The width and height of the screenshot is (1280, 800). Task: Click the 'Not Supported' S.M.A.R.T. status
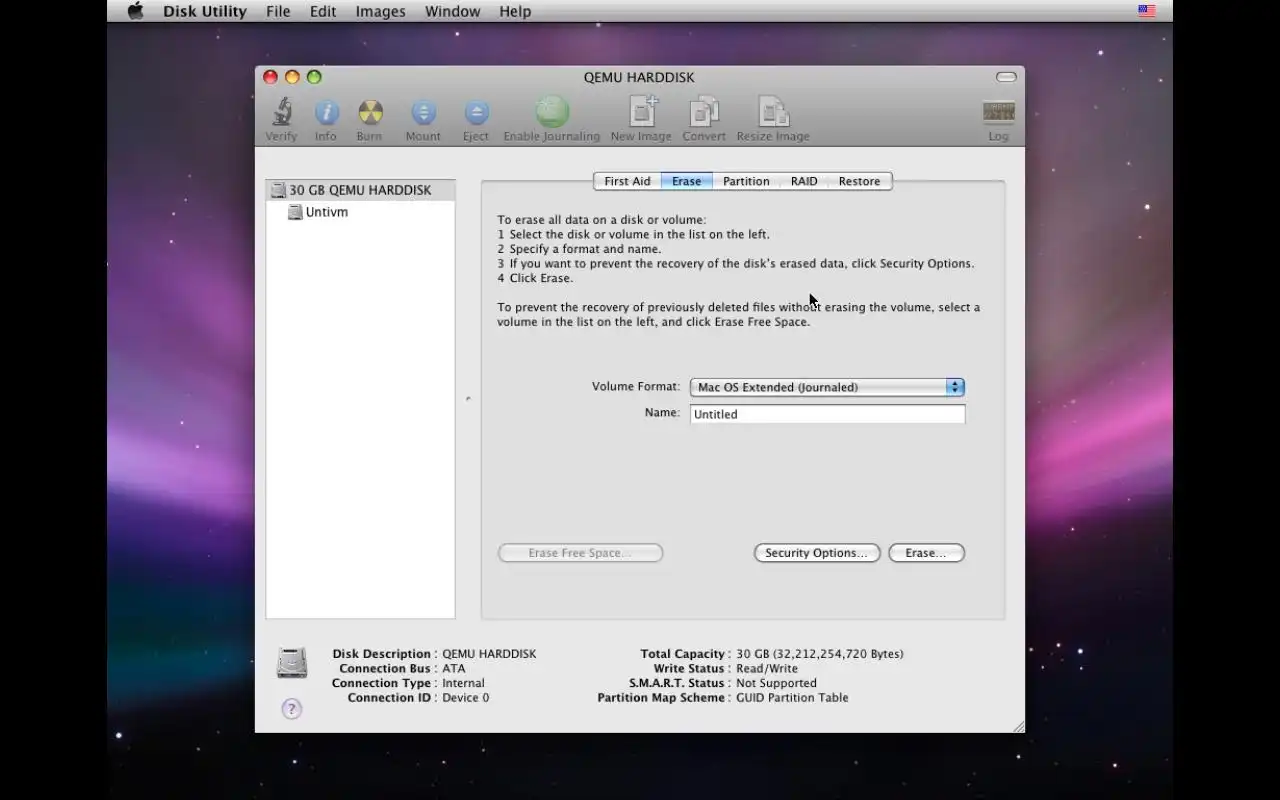pos(776,683)
